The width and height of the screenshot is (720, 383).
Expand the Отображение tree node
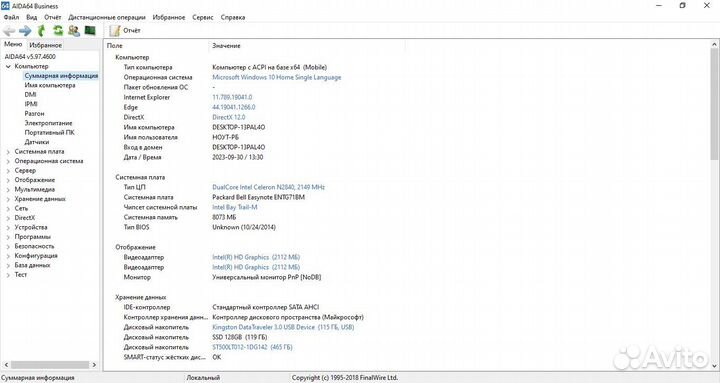(x=8, y=180)
